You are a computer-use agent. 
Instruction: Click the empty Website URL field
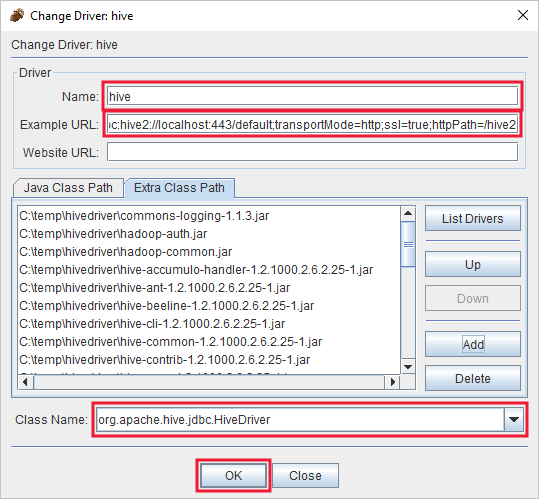(x=312, y=152)
